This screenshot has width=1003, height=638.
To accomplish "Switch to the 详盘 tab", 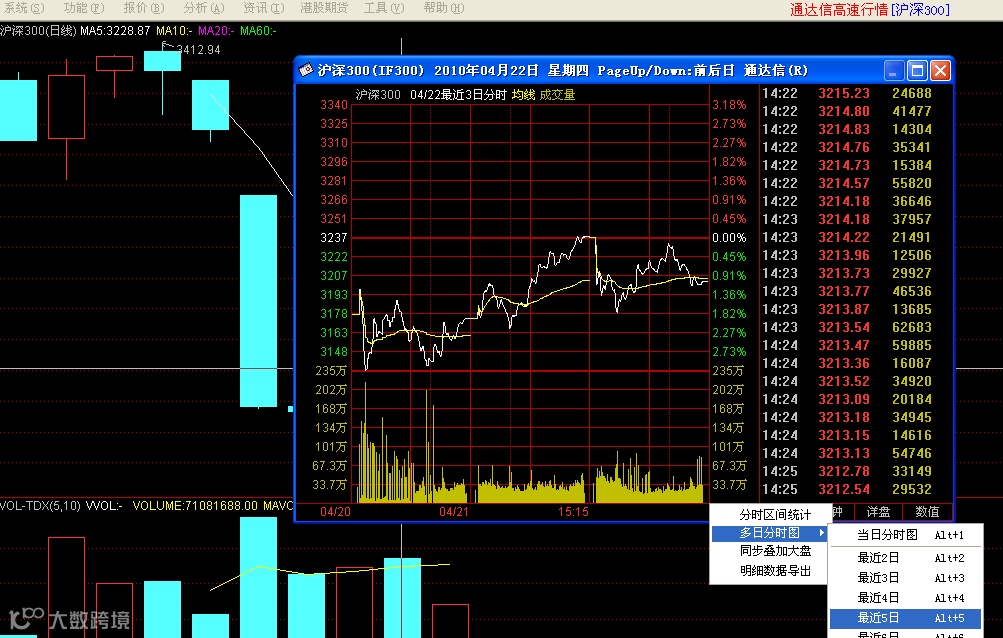I will [x=878, y=512].
